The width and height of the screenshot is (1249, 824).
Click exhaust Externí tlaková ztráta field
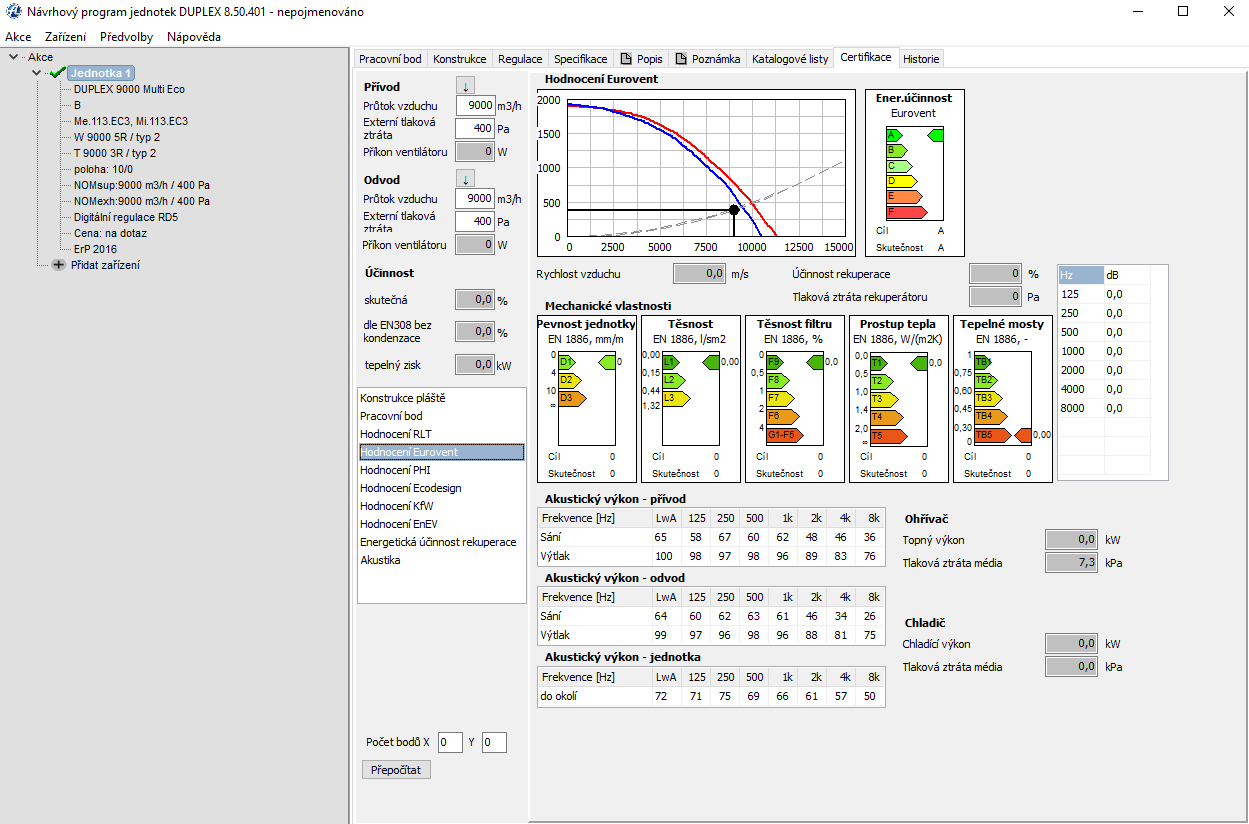(475, 221)
